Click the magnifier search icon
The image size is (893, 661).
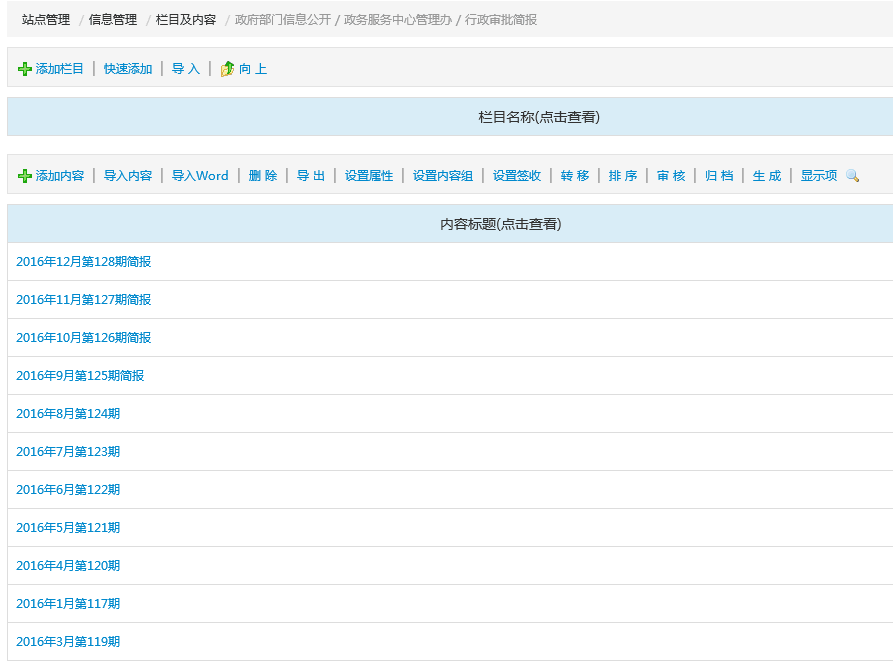(x=852, y=176)
